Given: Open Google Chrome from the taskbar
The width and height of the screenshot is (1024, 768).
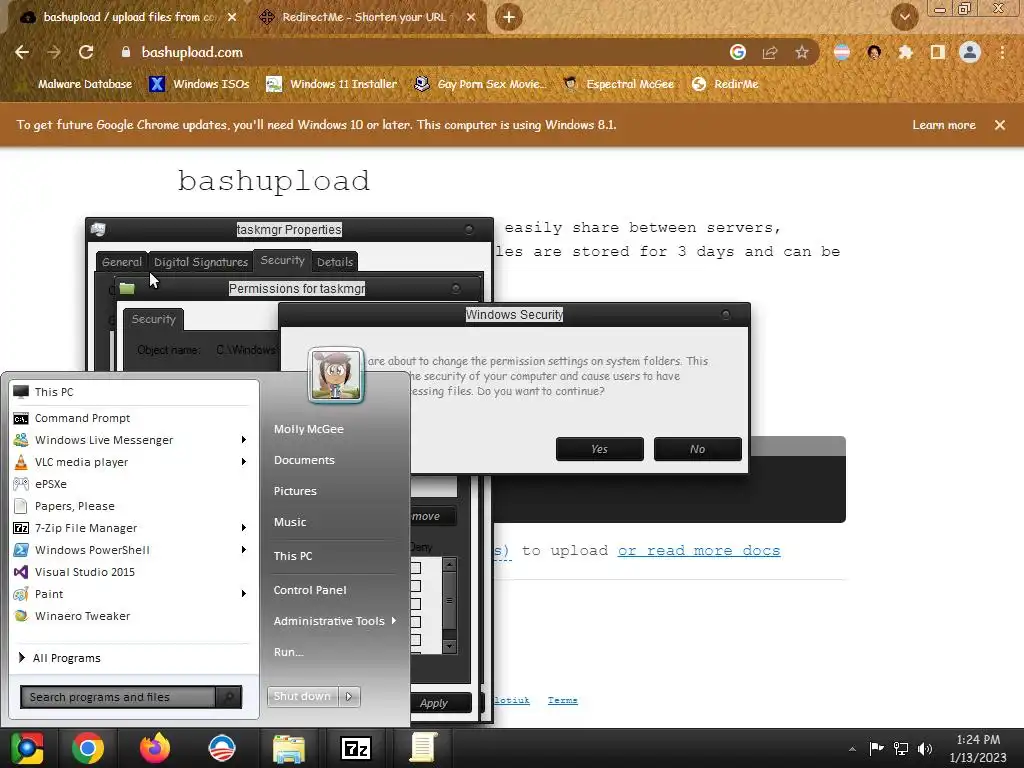Looking at the screenshot, I should [88, 748].
